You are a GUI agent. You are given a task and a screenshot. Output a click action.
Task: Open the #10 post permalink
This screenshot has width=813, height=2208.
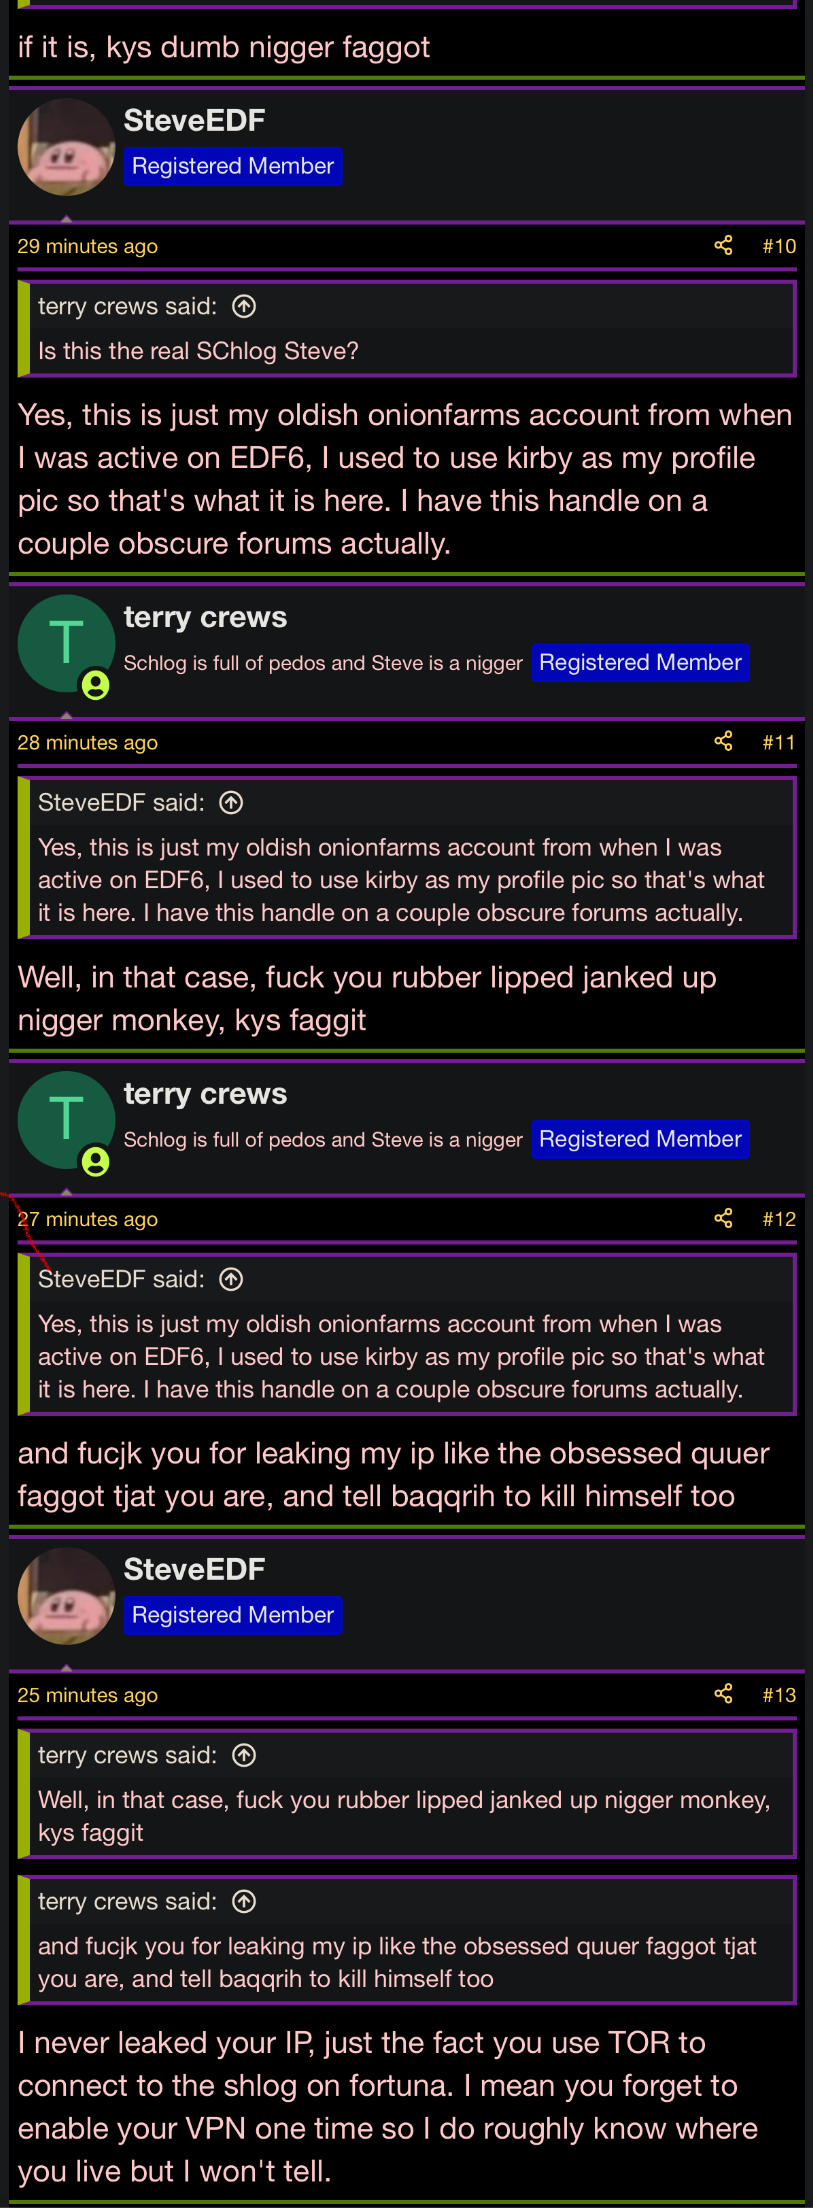779,246
